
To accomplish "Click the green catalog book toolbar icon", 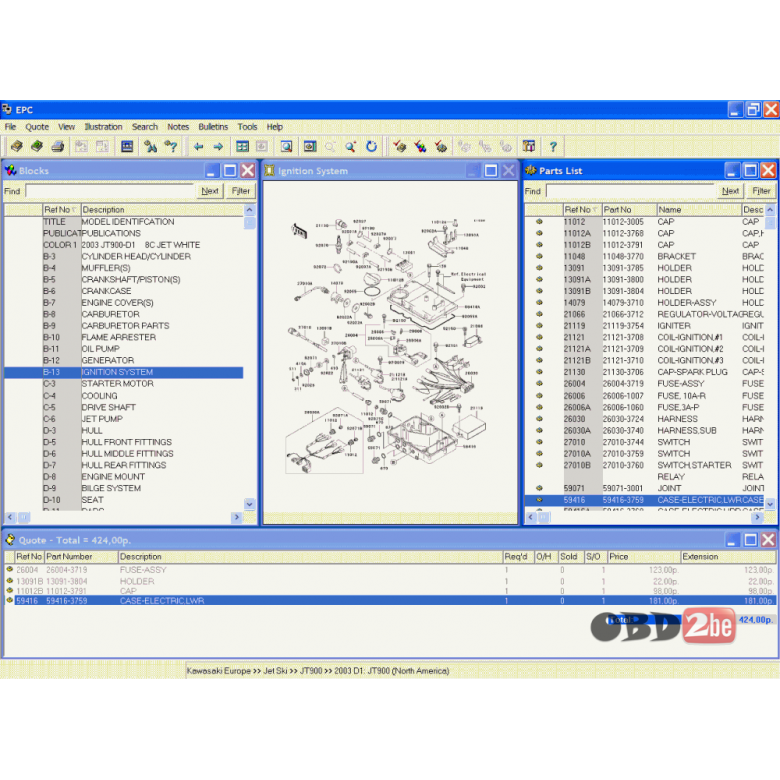I will pos(37,146).
